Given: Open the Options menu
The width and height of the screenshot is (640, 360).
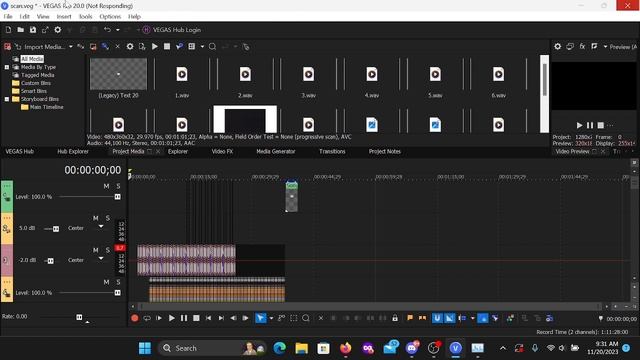Looking at the screenshot, I should tap(110, 17).
